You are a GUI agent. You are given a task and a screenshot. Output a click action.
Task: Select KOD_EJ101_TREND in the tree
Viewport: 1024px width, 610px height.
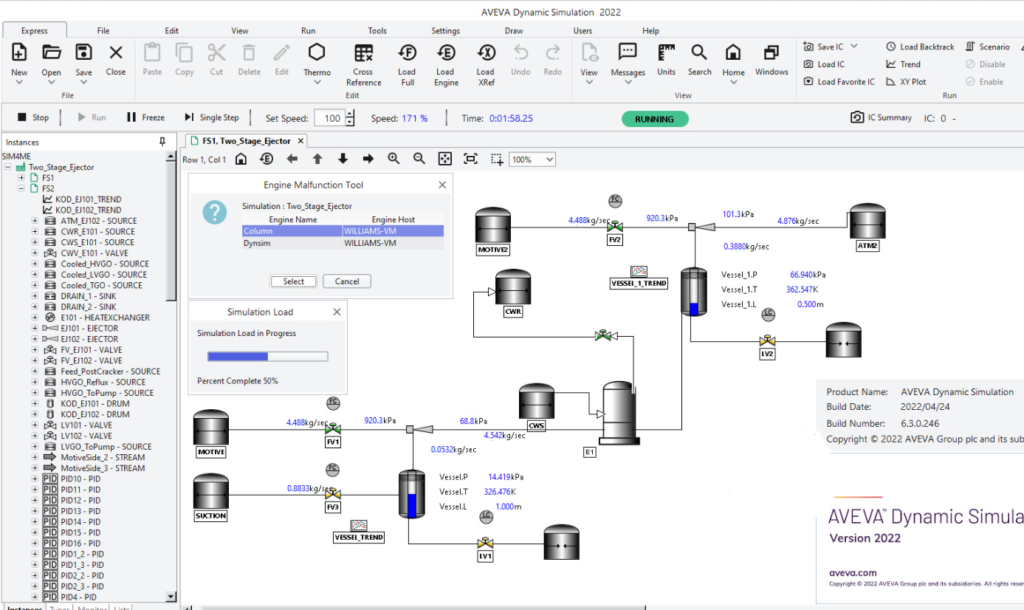[x=88, y=199]
